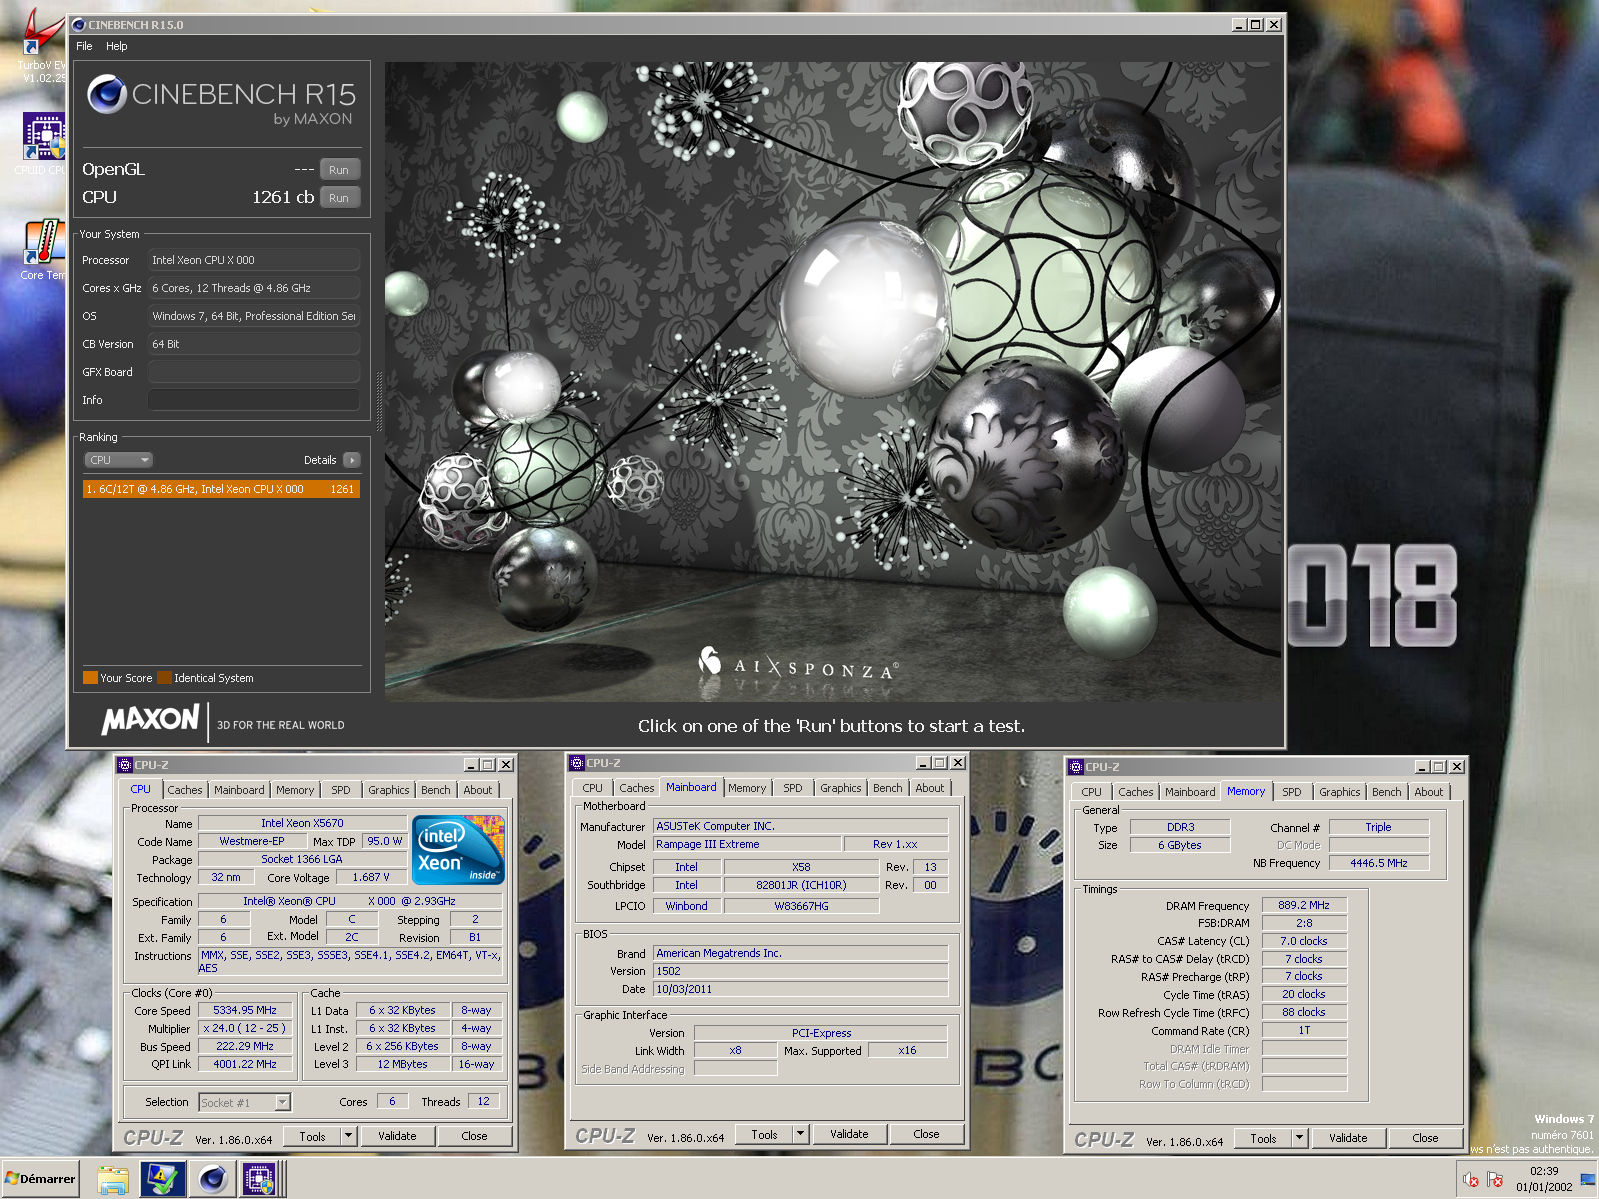Select Caches tab in CPU-Z CPU window

coord(185,790)
